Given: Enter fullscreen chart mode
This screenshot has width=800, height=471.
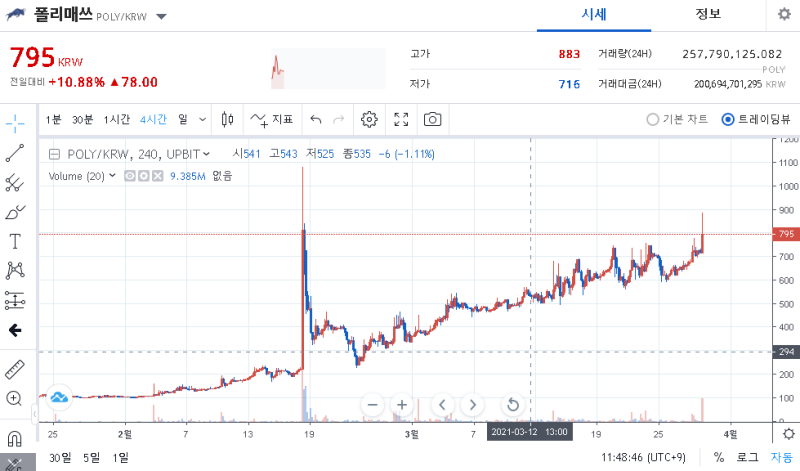Looking at the screenshot, I should [402, 119].
